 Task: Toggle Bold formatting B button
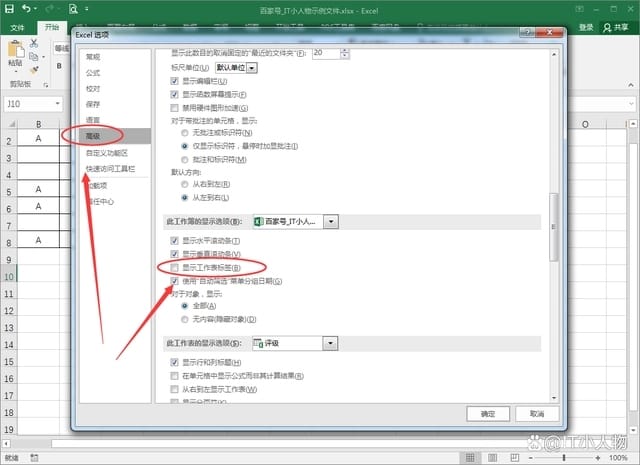[59, 66]
